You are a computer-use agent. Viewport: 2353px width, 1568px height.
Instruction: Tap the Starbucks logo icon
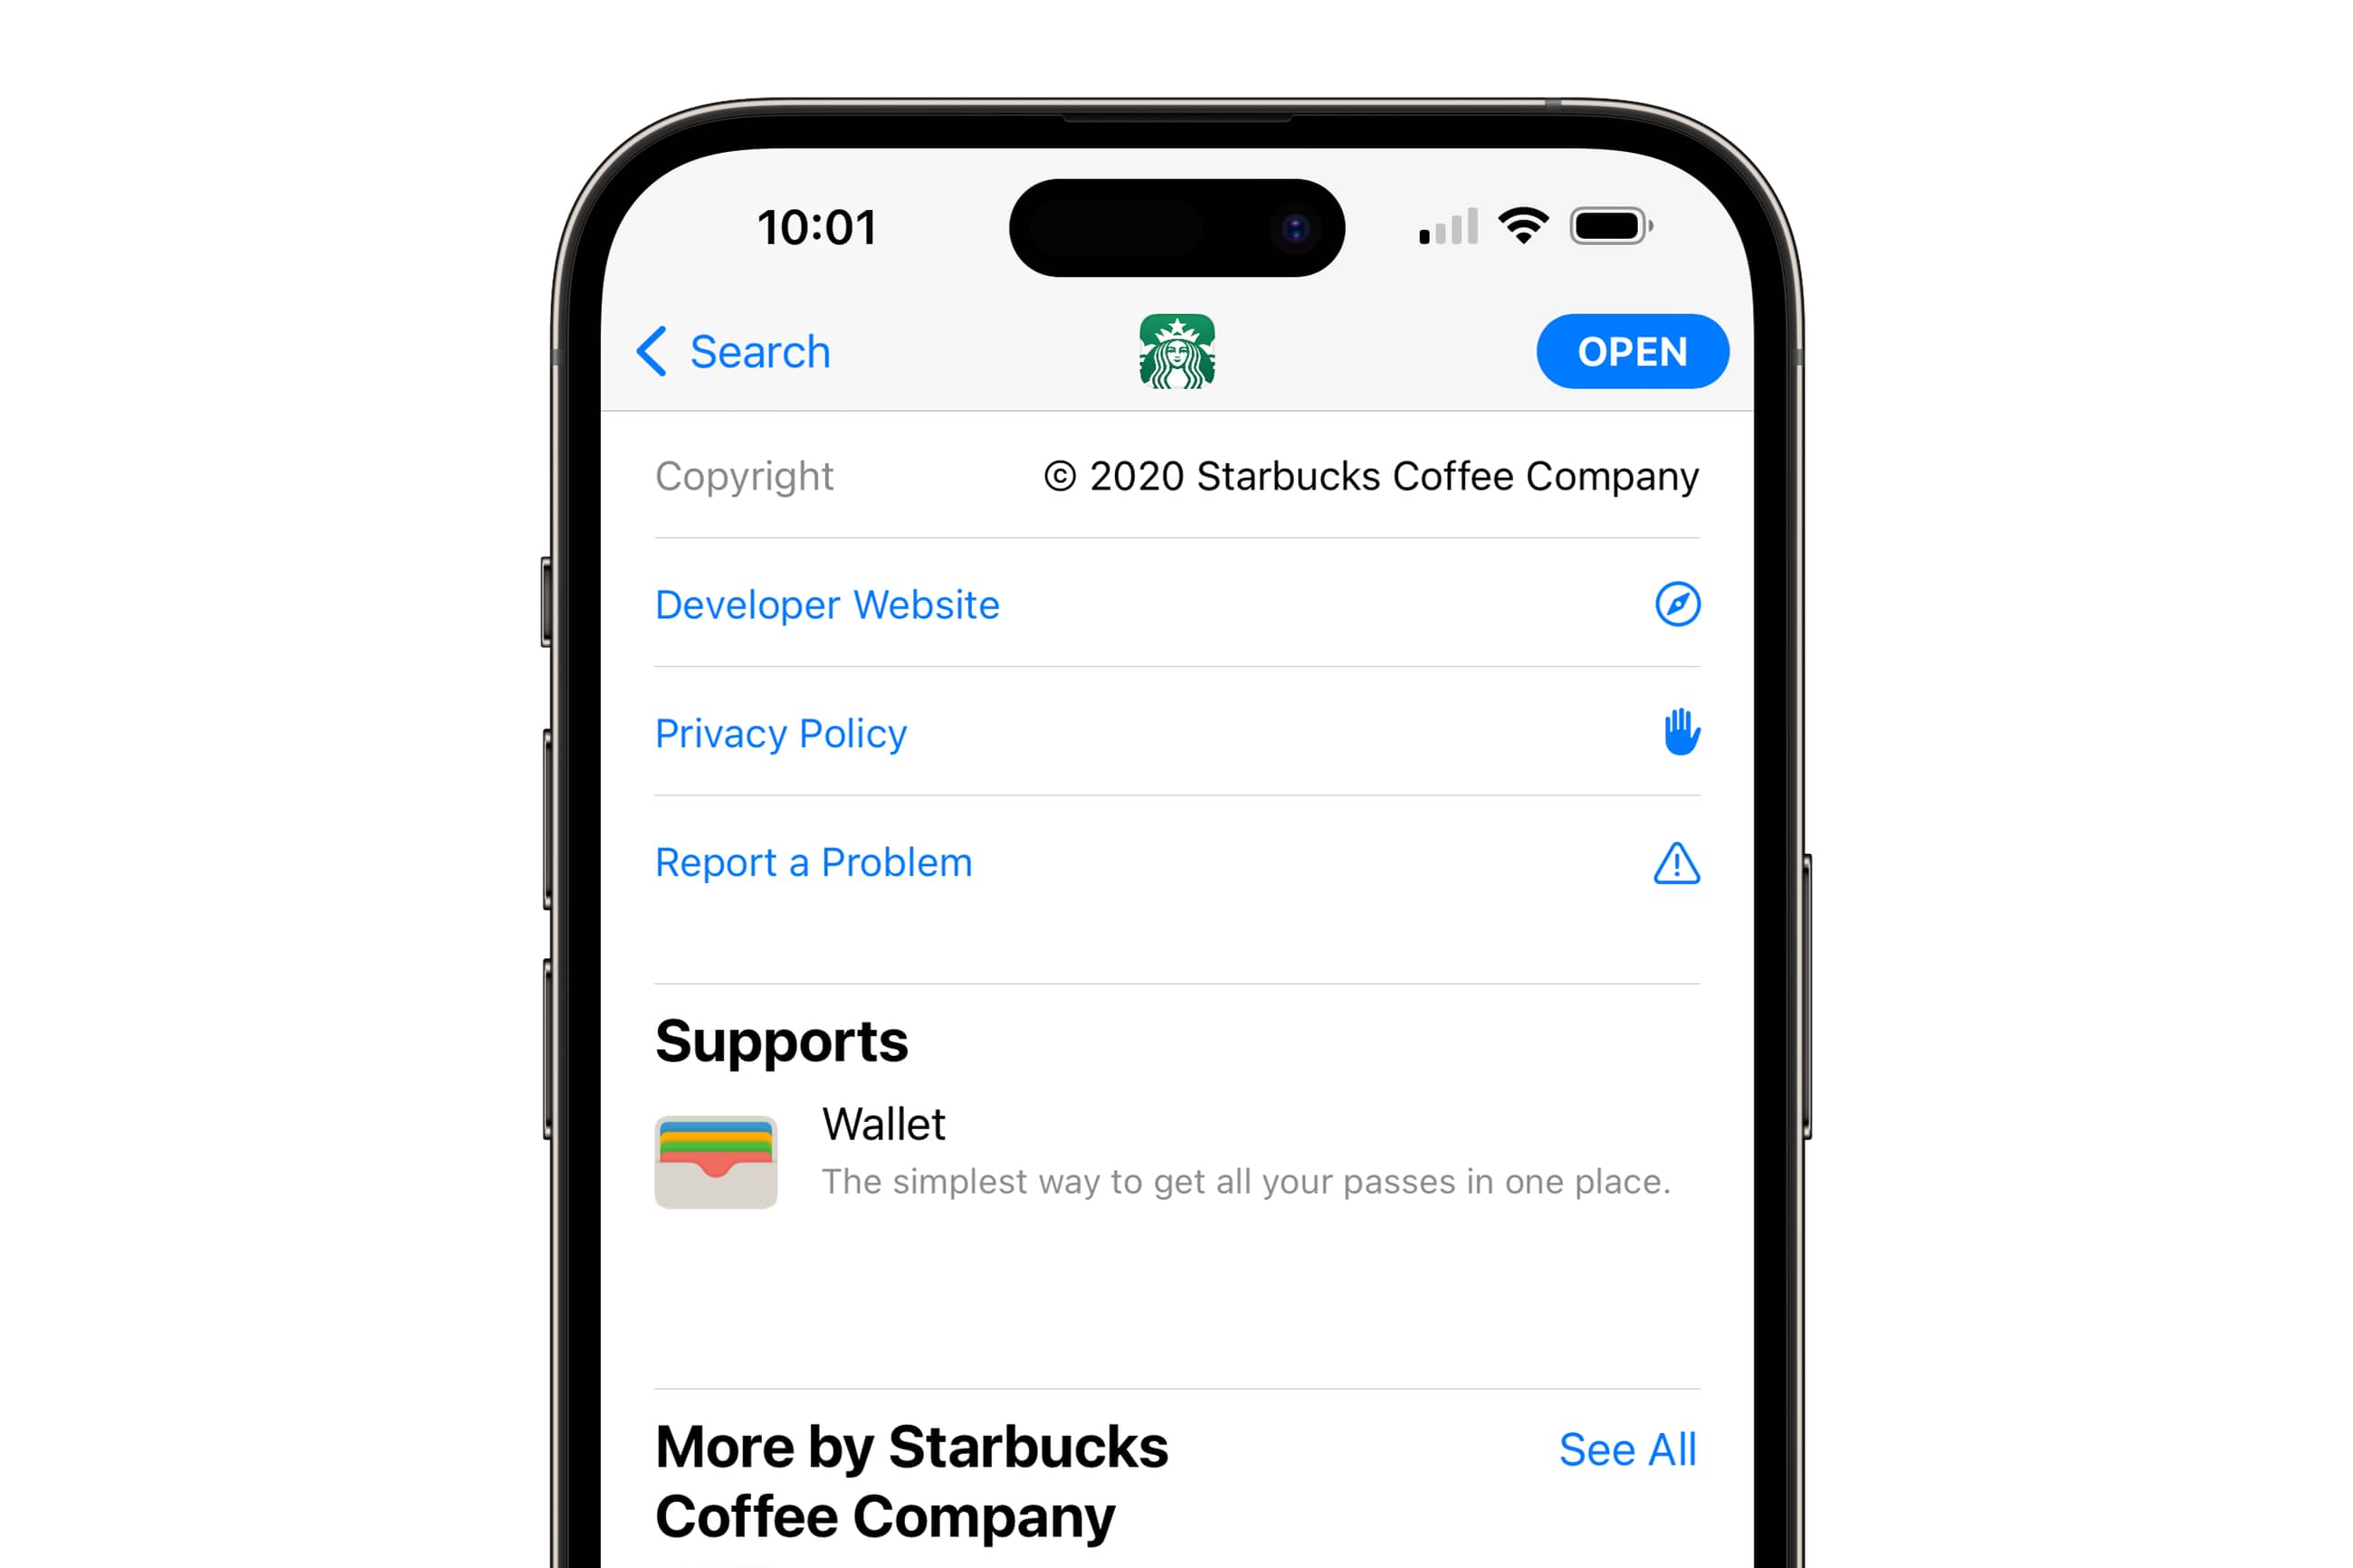click(x=1177, y=354)
